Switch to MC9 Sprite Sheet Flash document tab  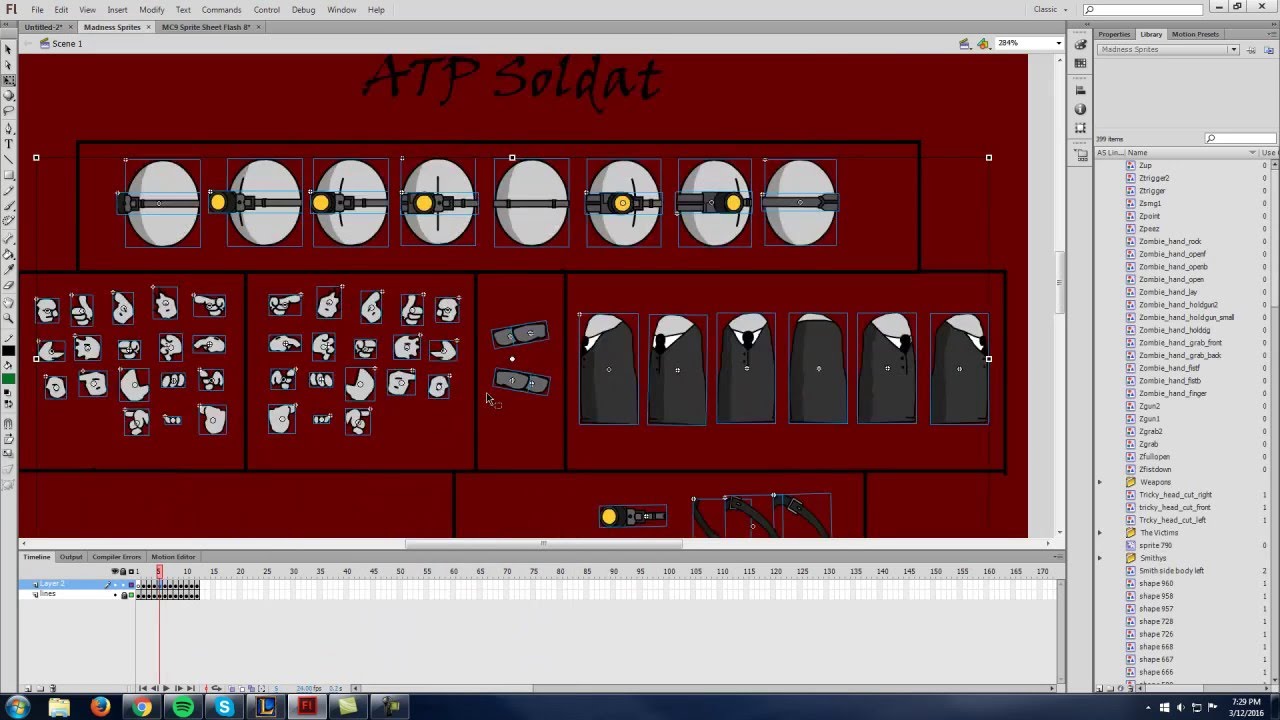click(x=206, y=27)
